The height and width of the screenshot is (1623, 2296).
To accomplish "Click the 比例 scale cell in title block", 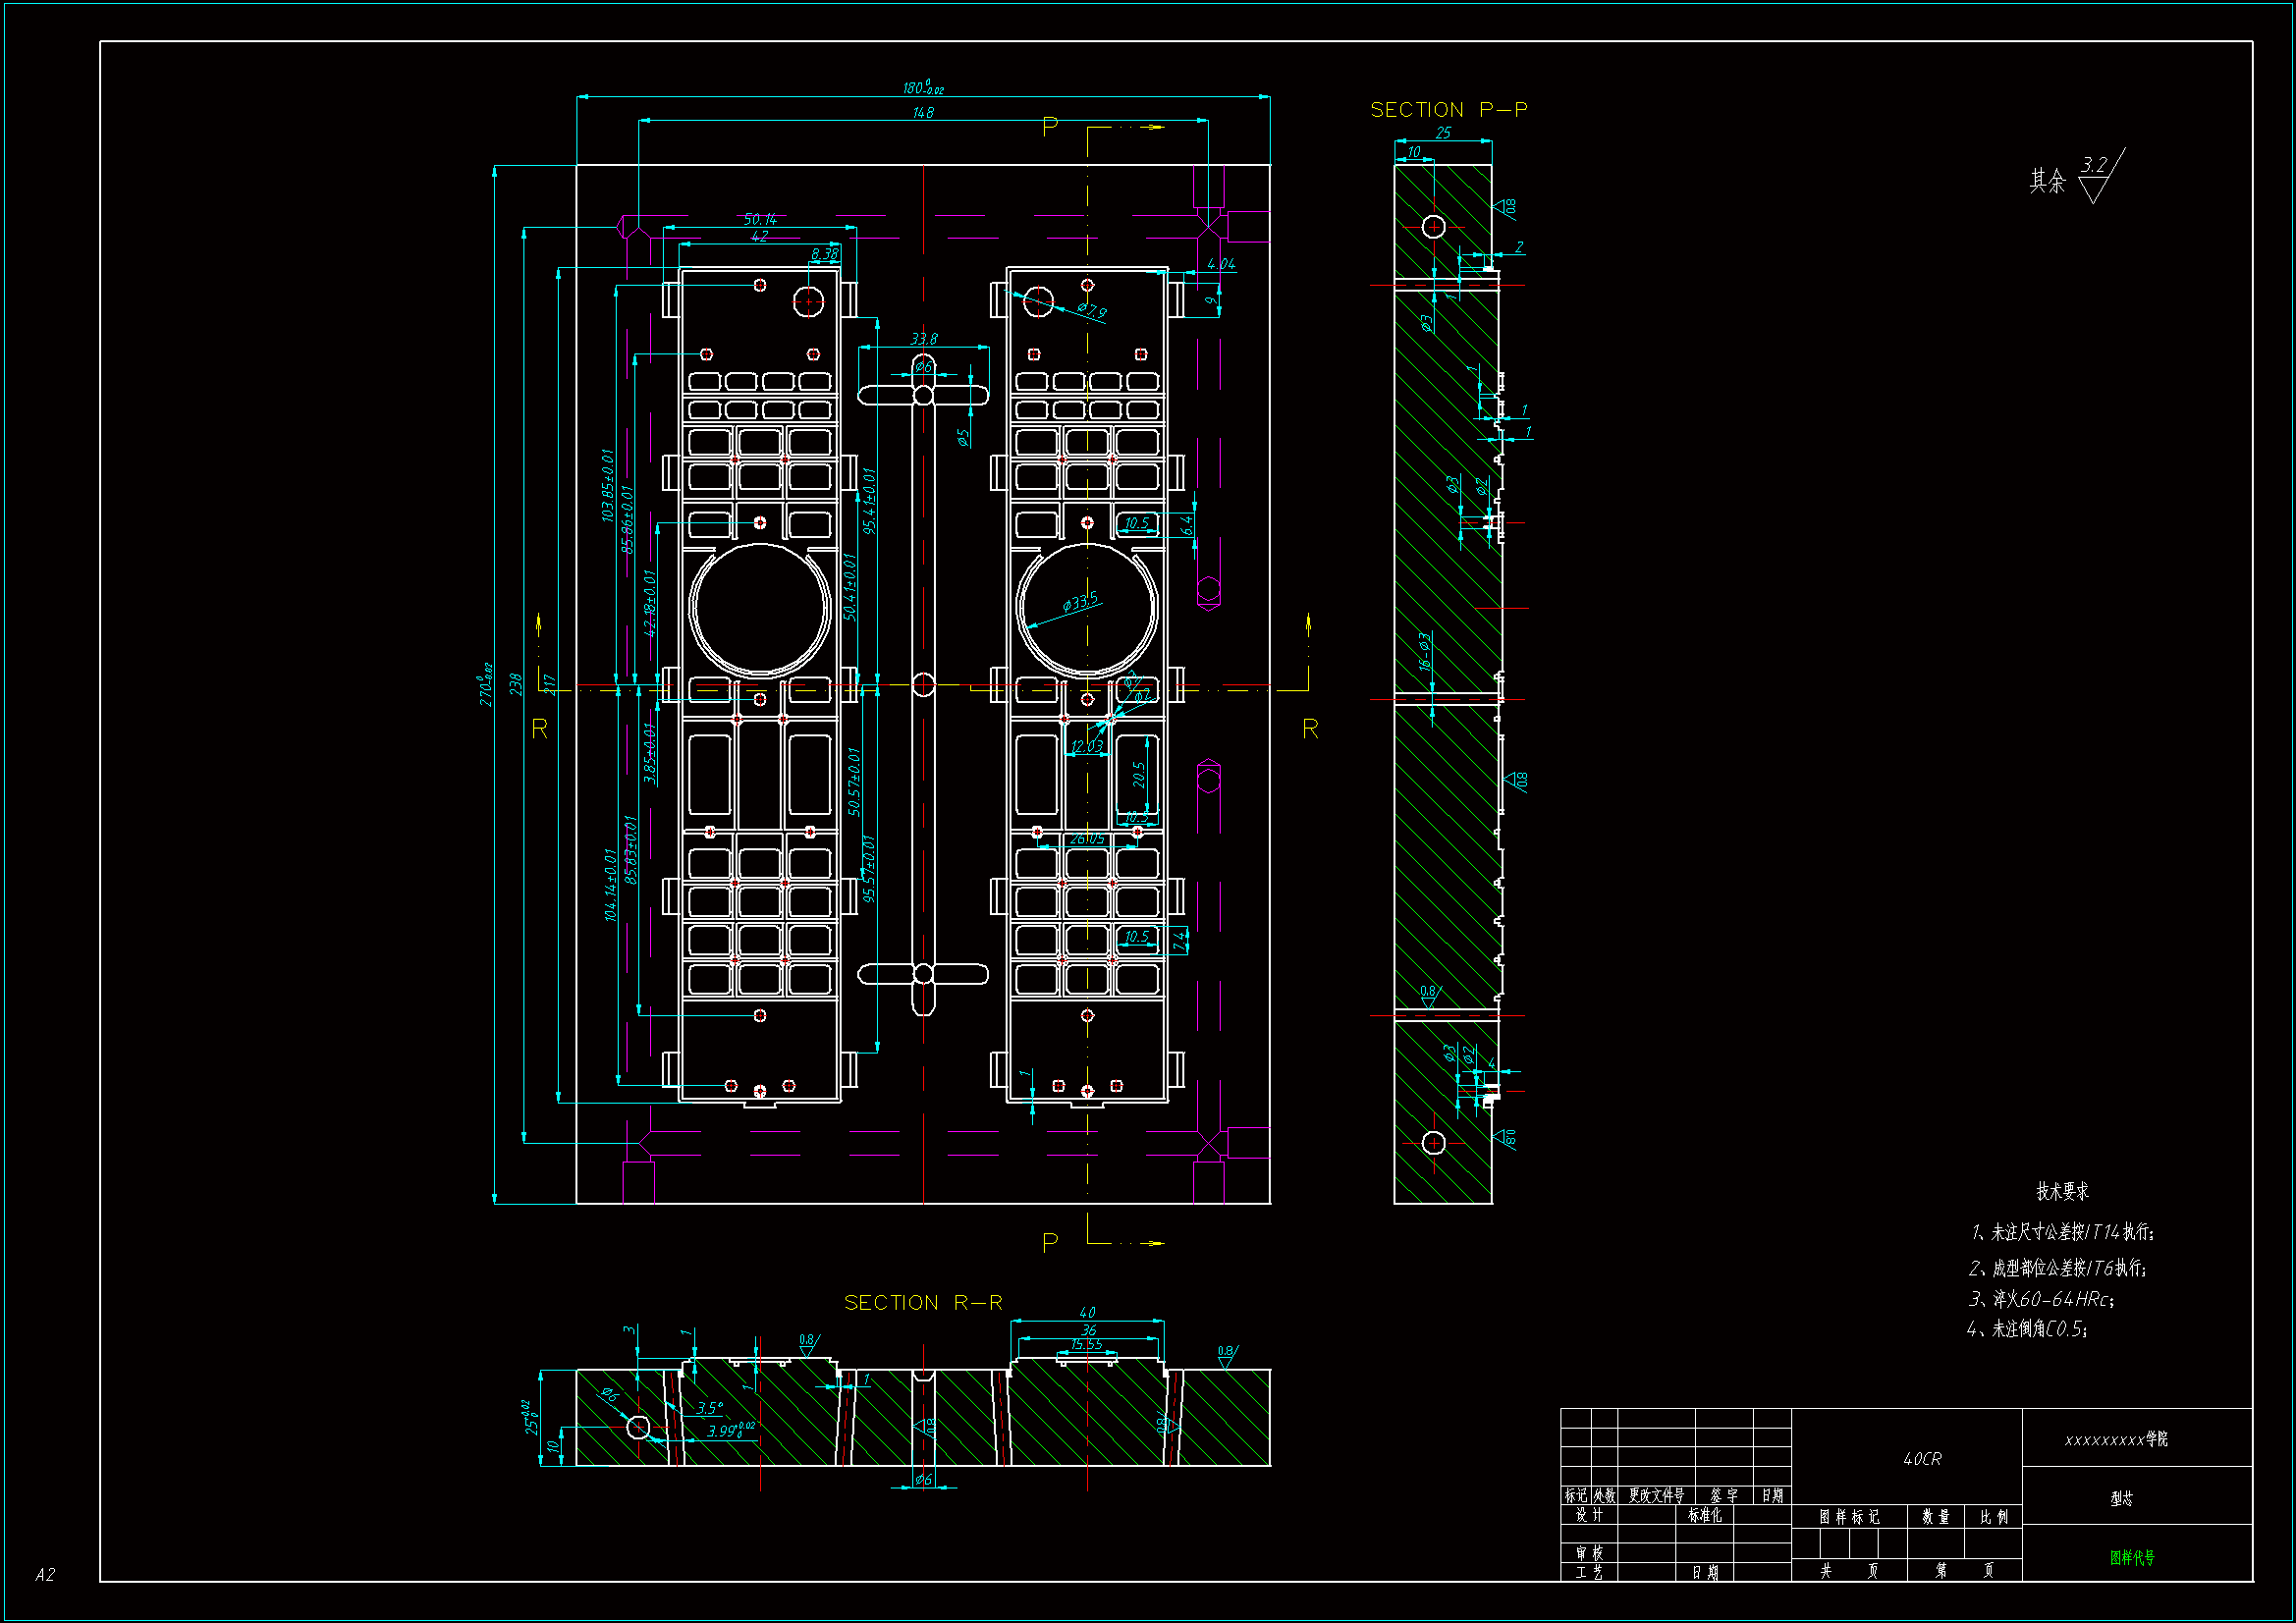I will pos(1993,1517).
